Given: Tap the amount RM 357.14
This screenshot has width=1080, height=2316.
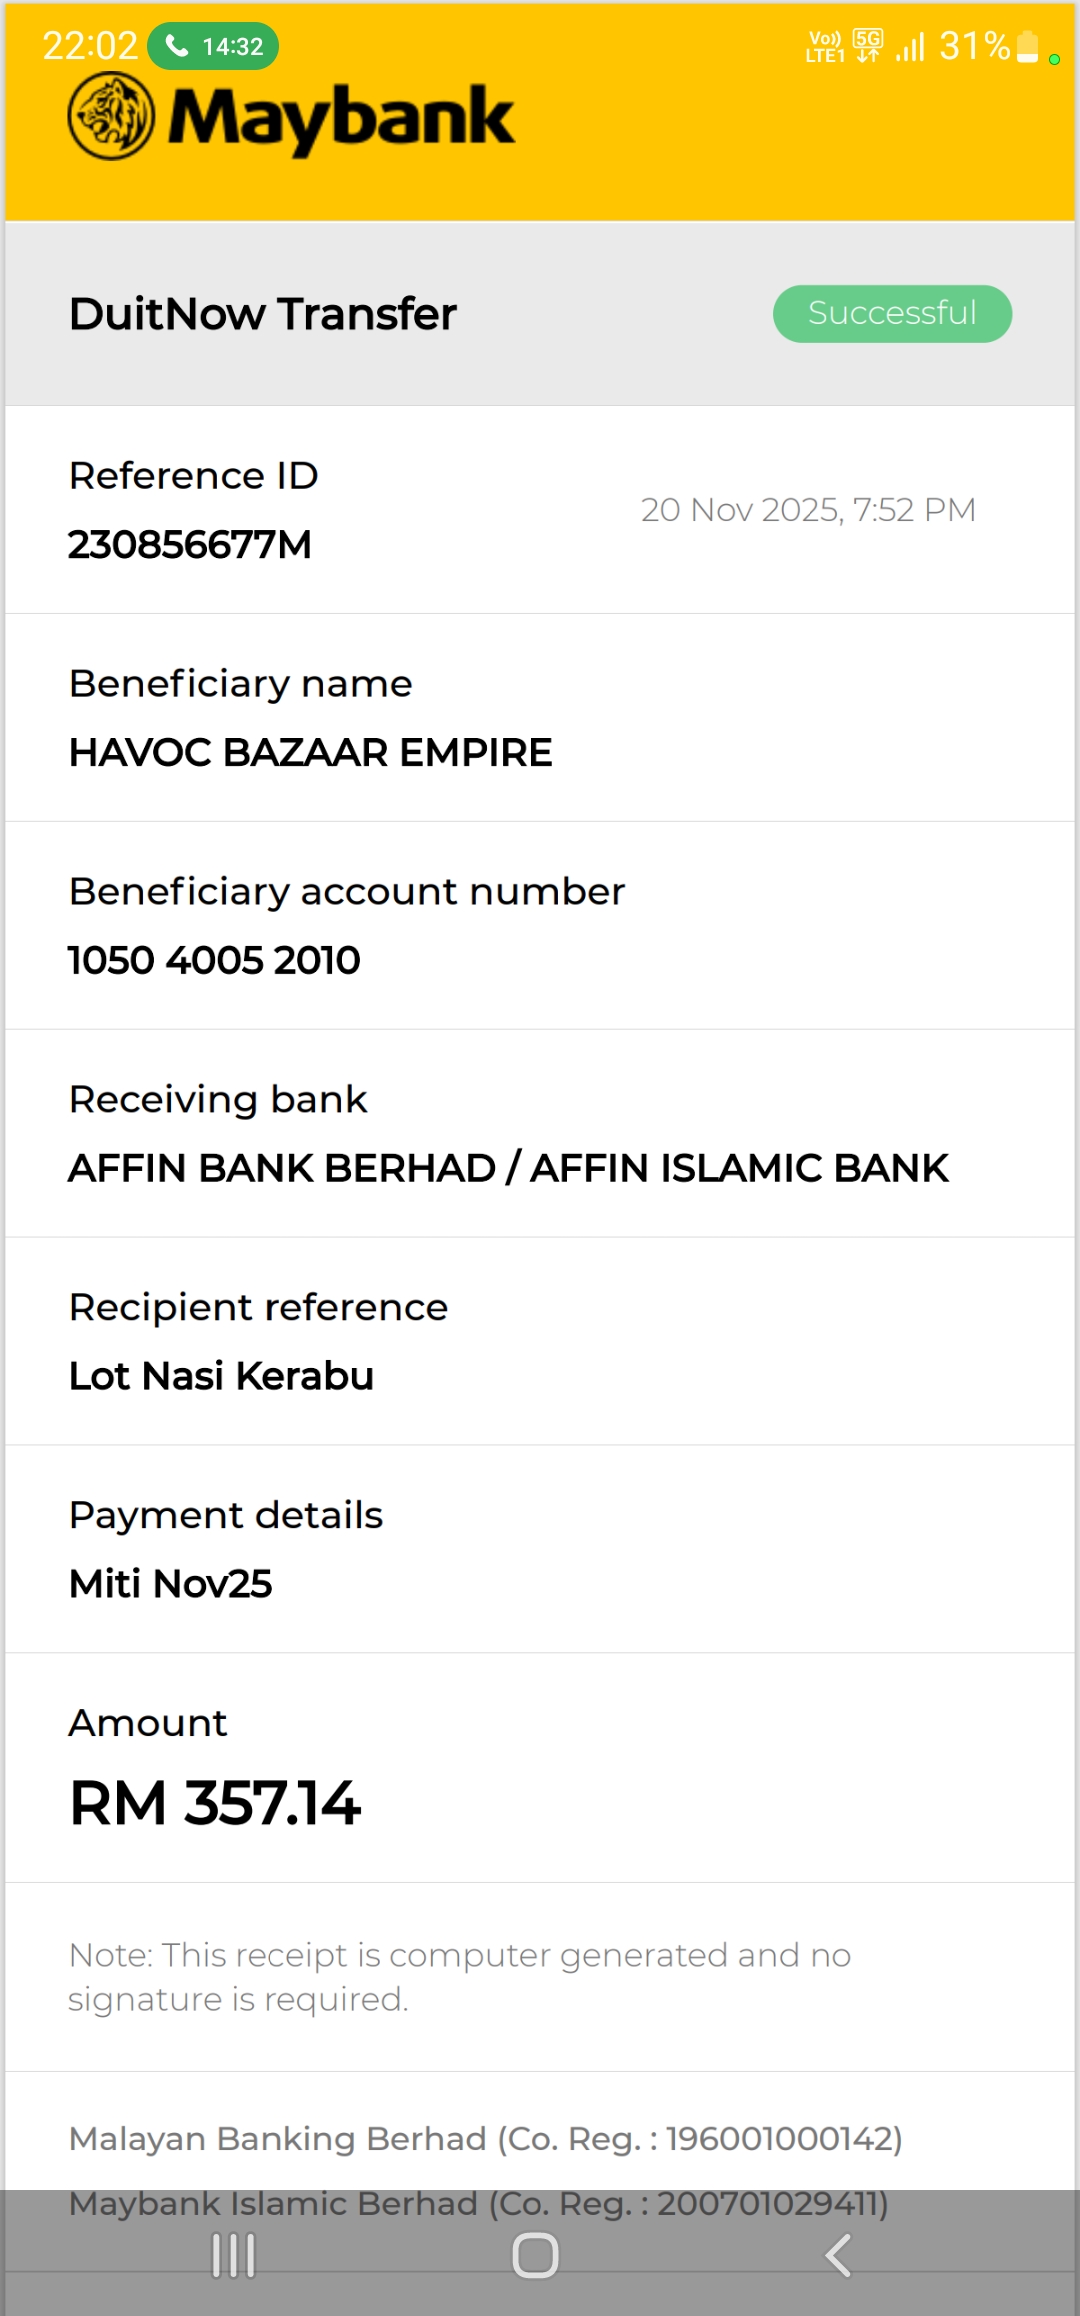Looking at the screenshot, I should click(x=215, y=1804).
